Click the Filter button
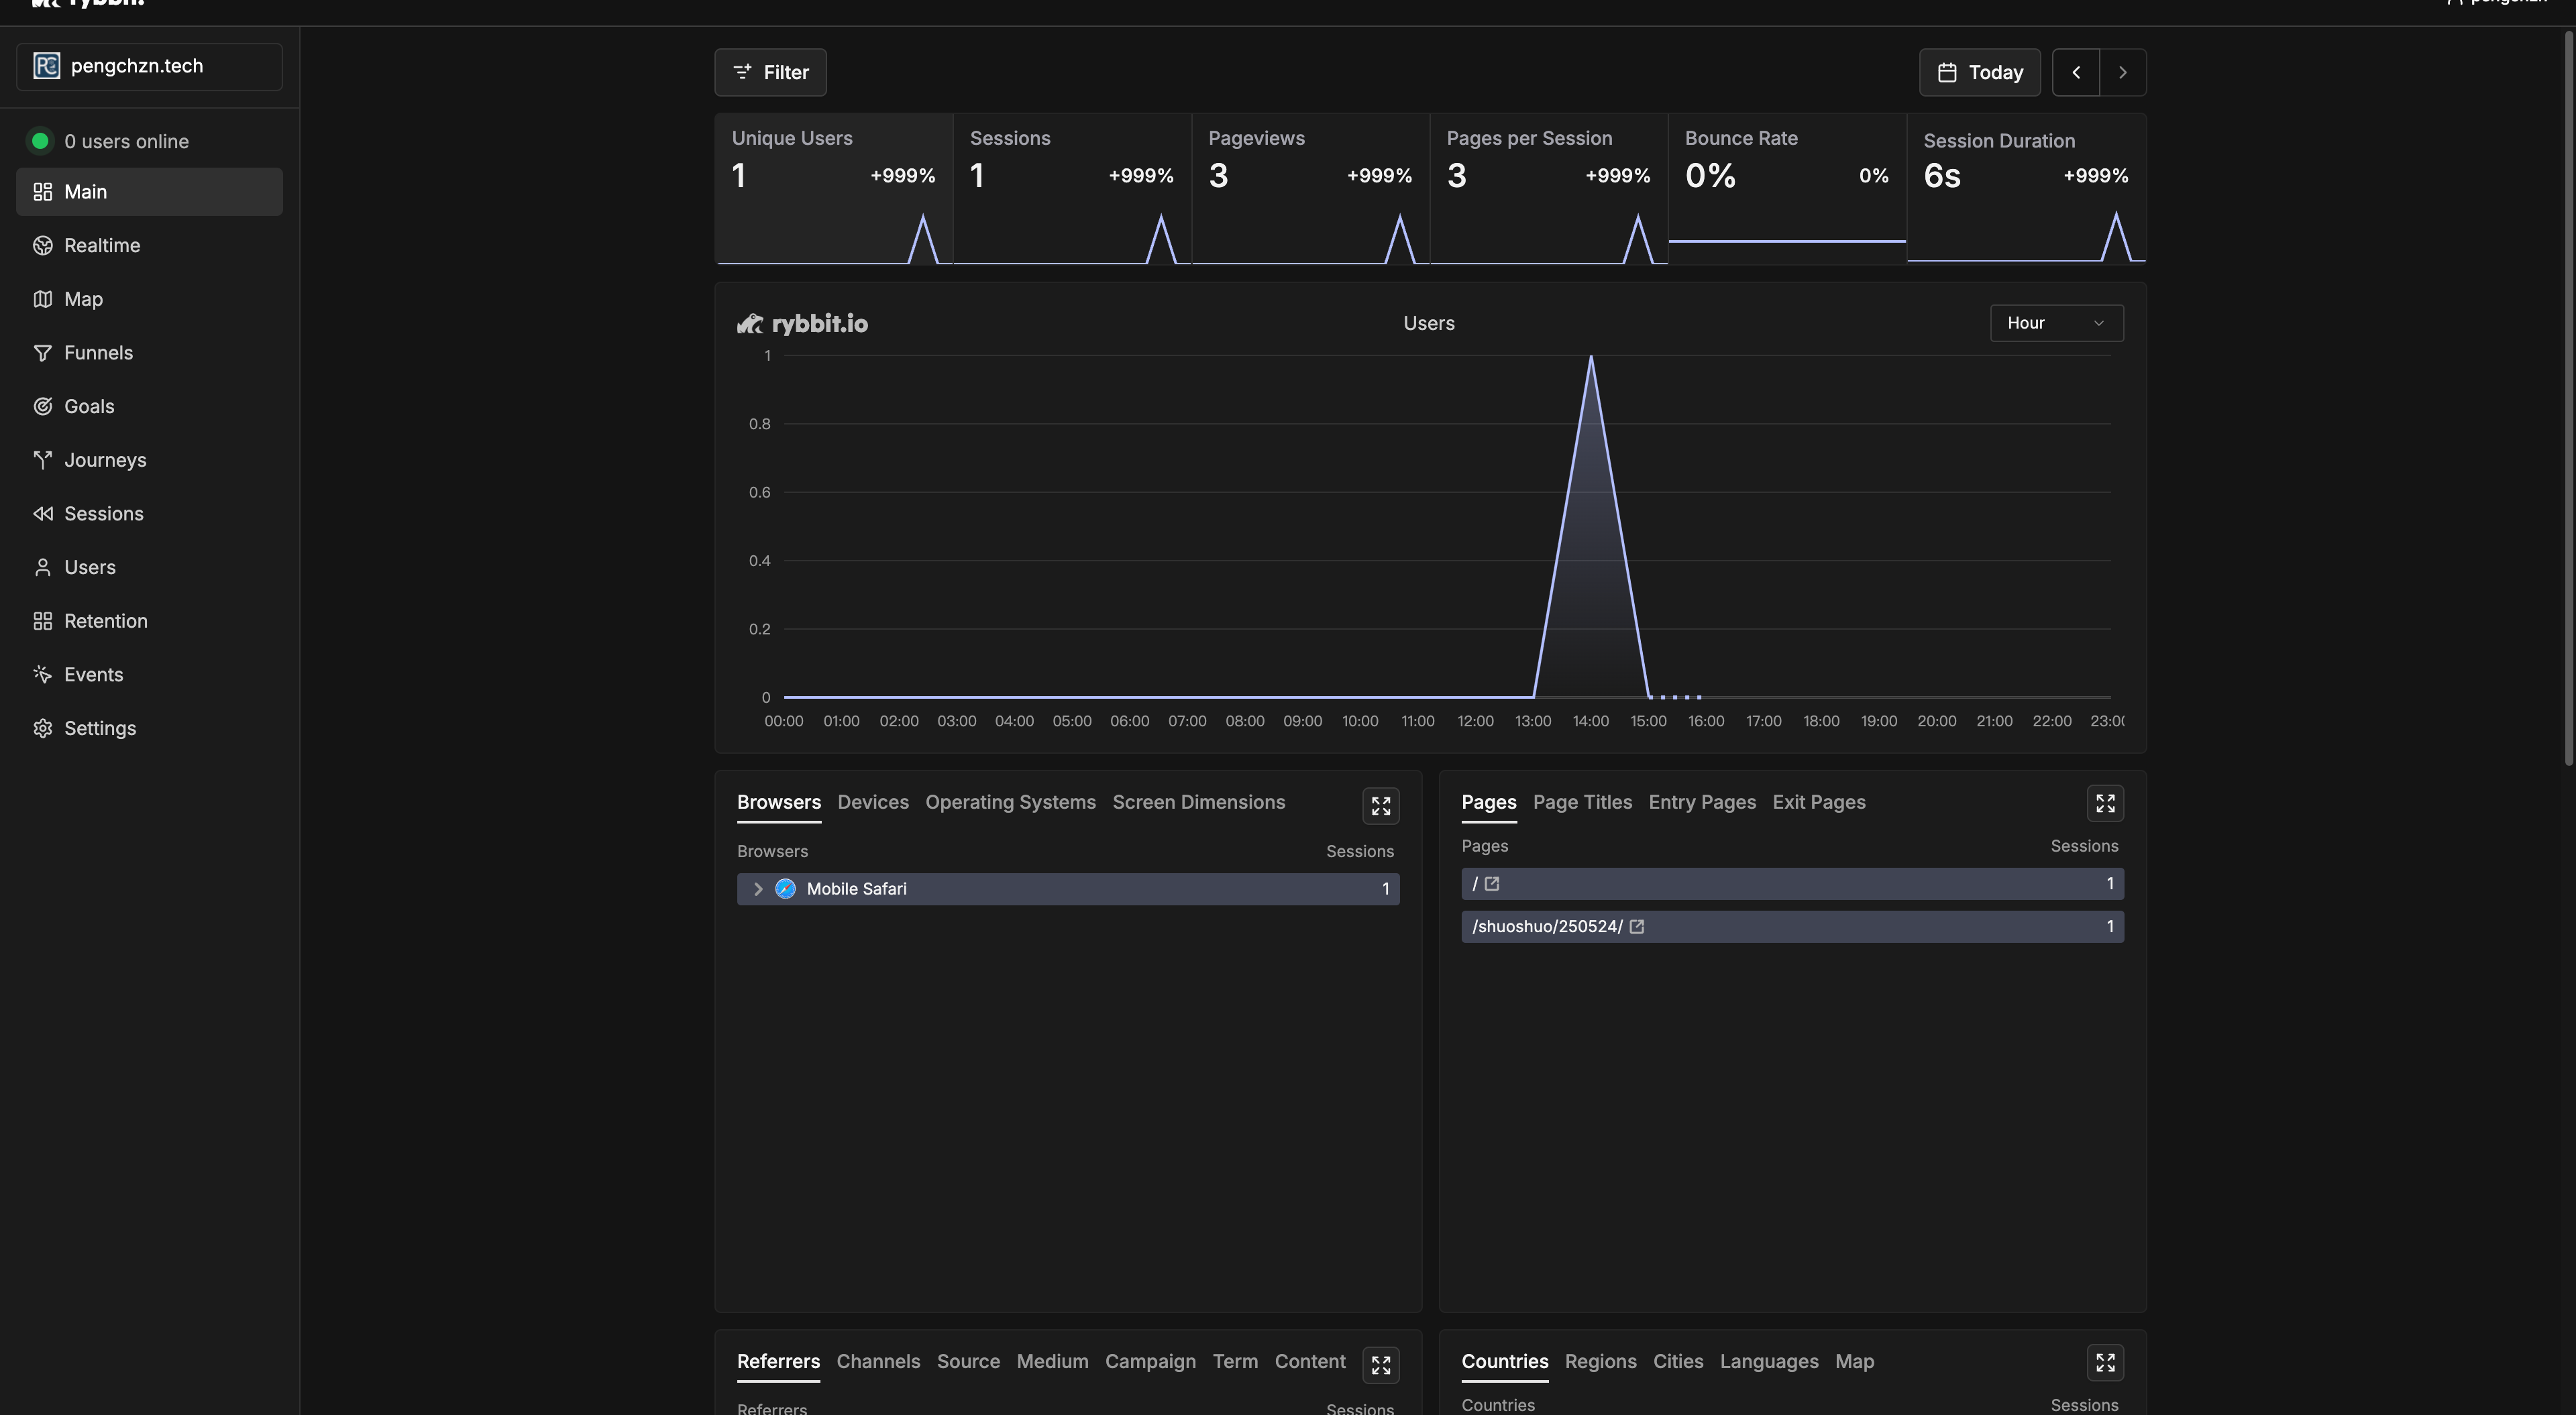The image size is (2576, 1415). [770, 73]
